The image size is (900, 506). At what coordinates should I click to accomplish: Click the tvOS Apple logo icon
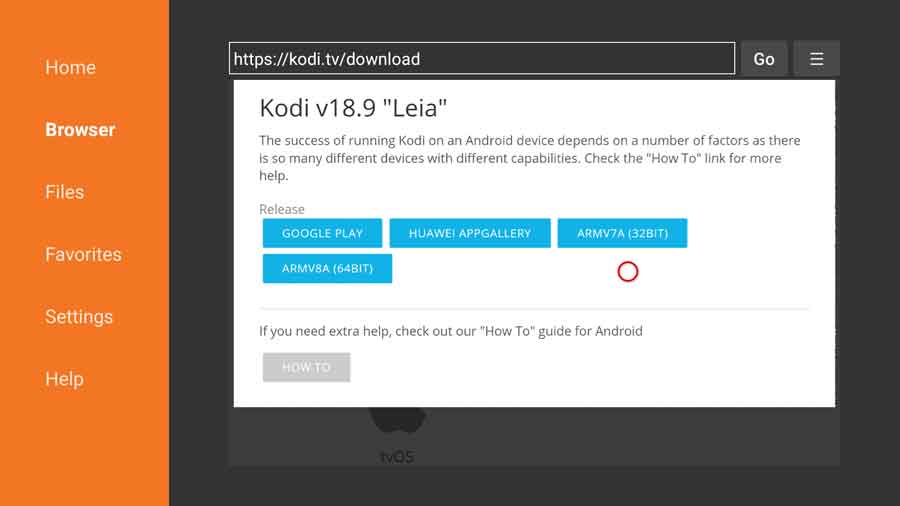click(398, 421)
